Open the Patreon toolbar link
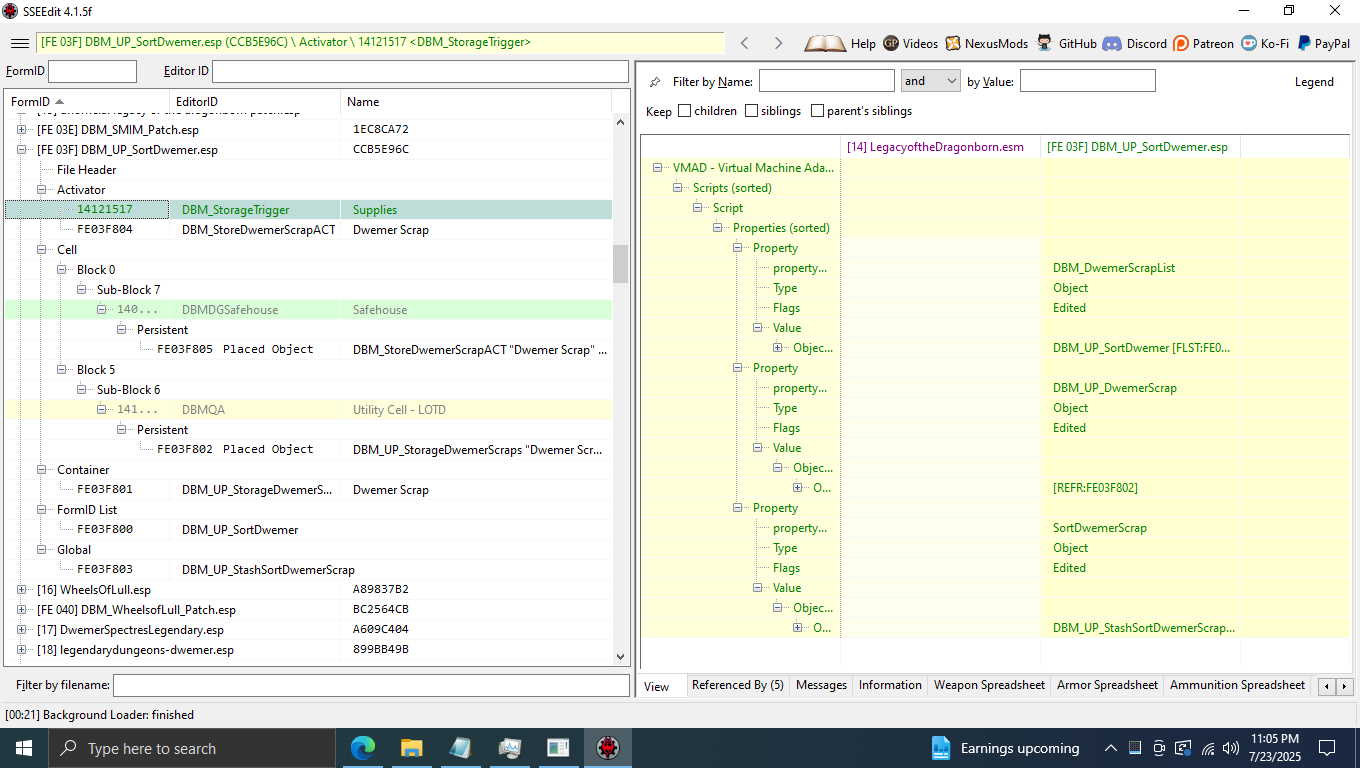This screenshot has height=768, width=1360. click(1203, 43)
